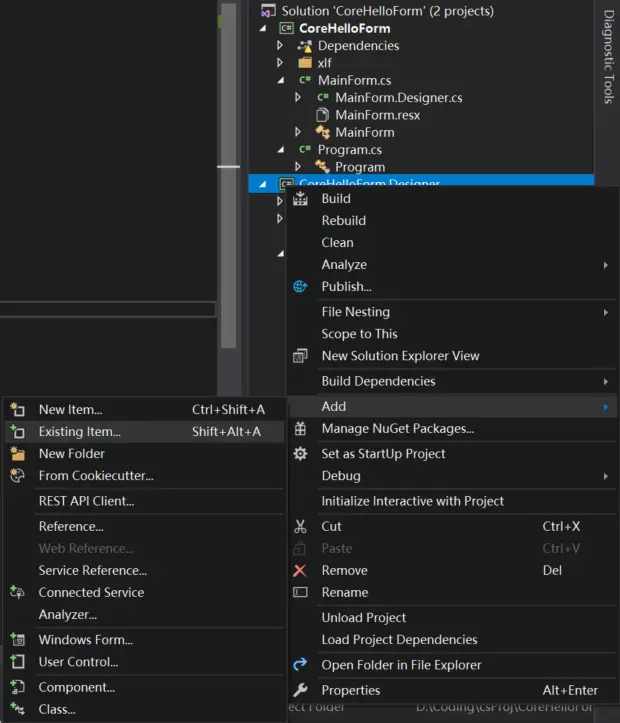
Task: Click the New Item icon
Action: (18, 409)
